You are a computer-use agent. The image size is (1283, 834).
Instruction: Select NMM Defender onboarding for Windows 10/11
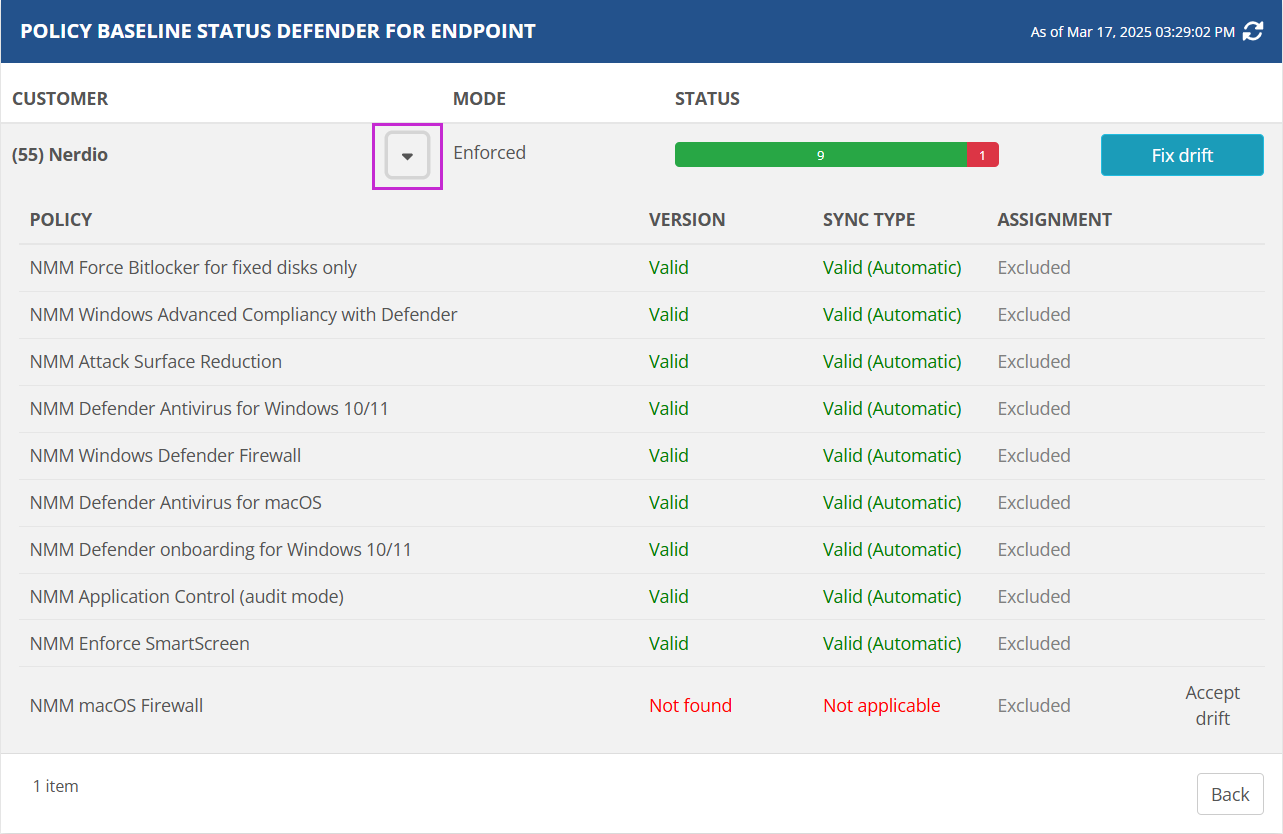(221, 549)
